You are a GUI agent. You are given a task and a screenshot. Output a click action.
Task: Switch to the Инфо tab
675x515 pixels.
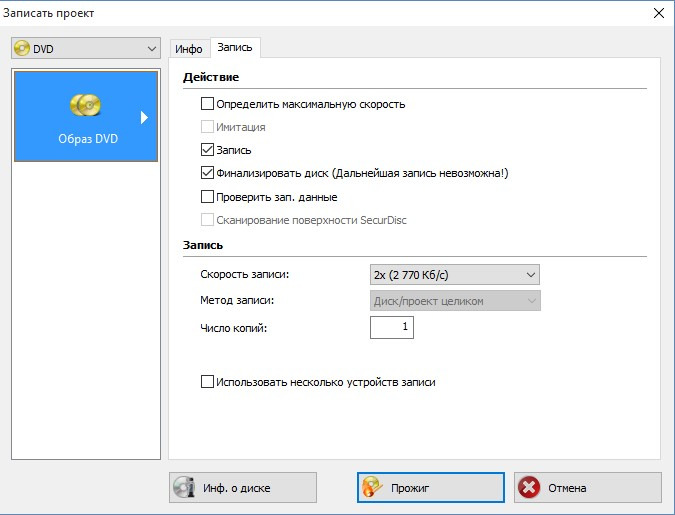[189, 49]
